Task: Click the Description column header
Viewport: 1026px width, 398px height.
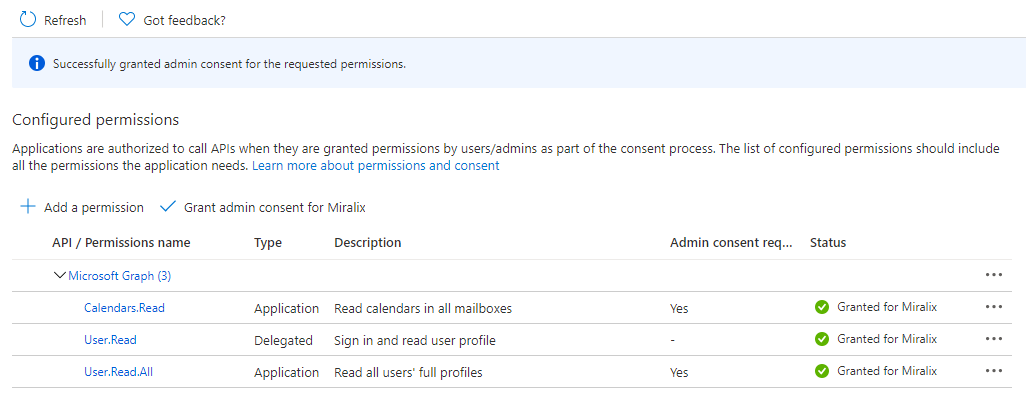Action: [368, 243]
